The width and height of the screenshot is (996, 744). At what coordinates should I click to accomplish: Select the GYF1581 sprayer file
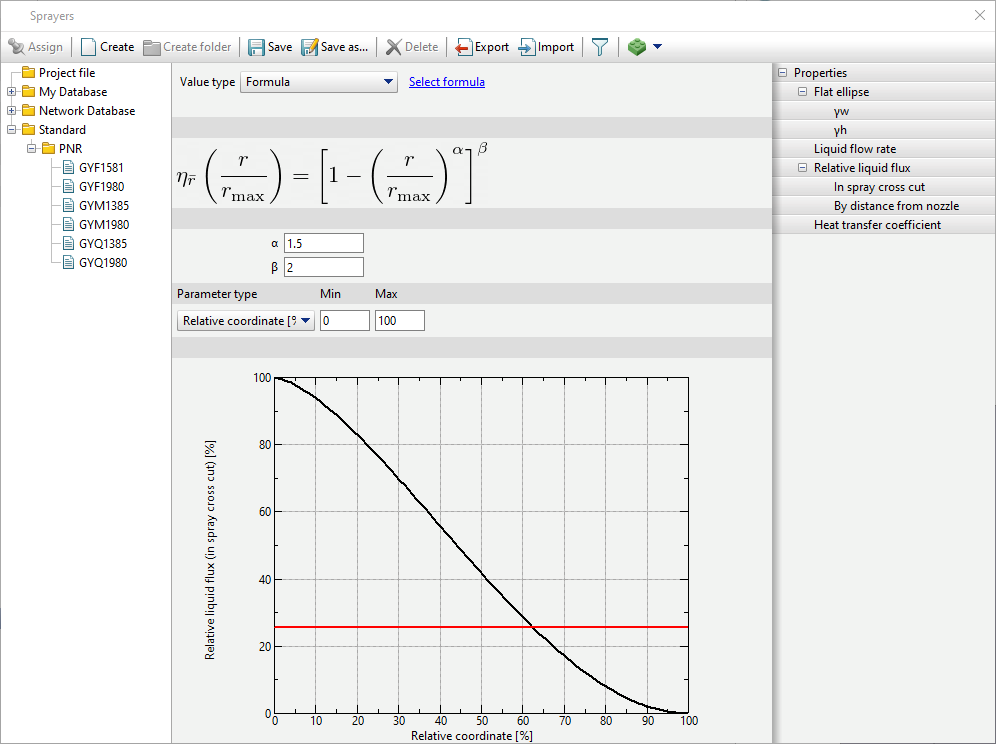(x=101, y=168)
